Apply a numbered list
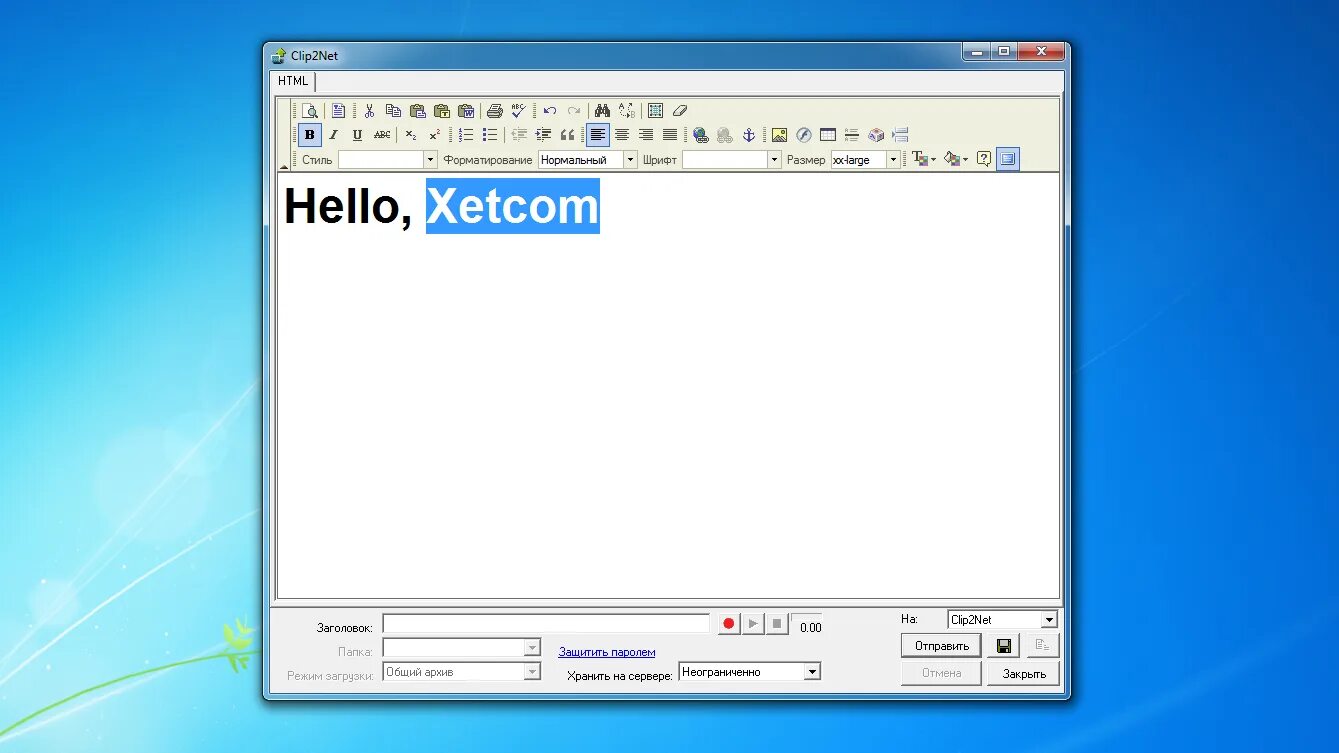 pos(465,133)
